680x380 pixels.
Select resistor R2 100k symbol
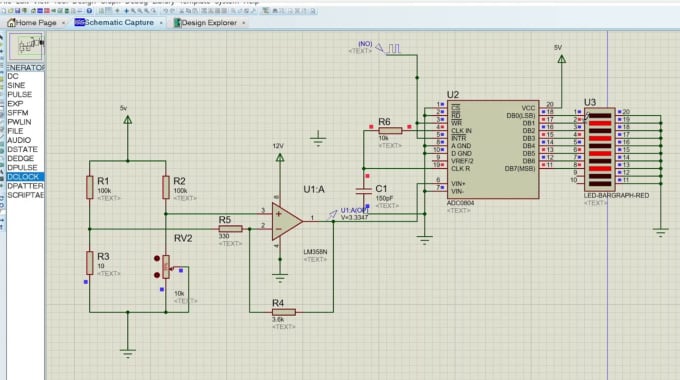[166, 187]
